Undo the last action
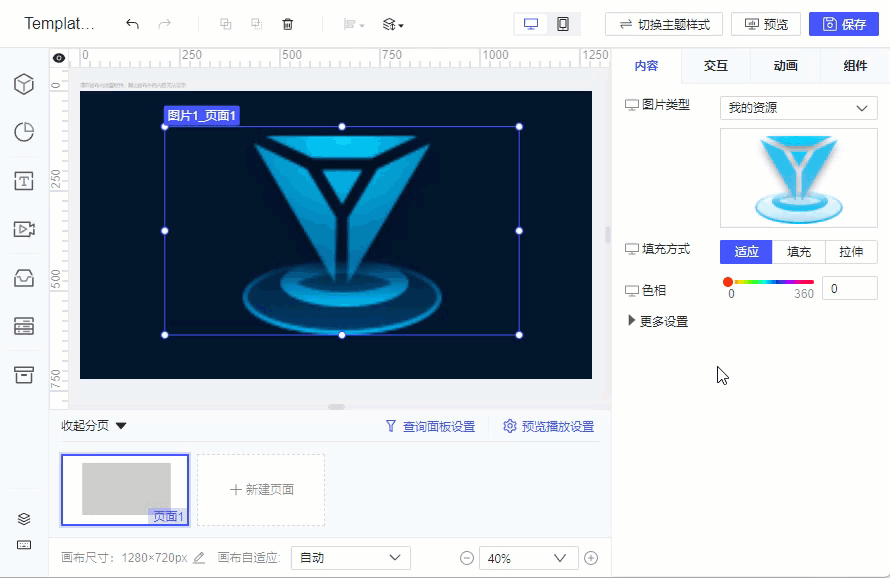The width and height of the screenshot is (890, 578). (x=132, y=24)
